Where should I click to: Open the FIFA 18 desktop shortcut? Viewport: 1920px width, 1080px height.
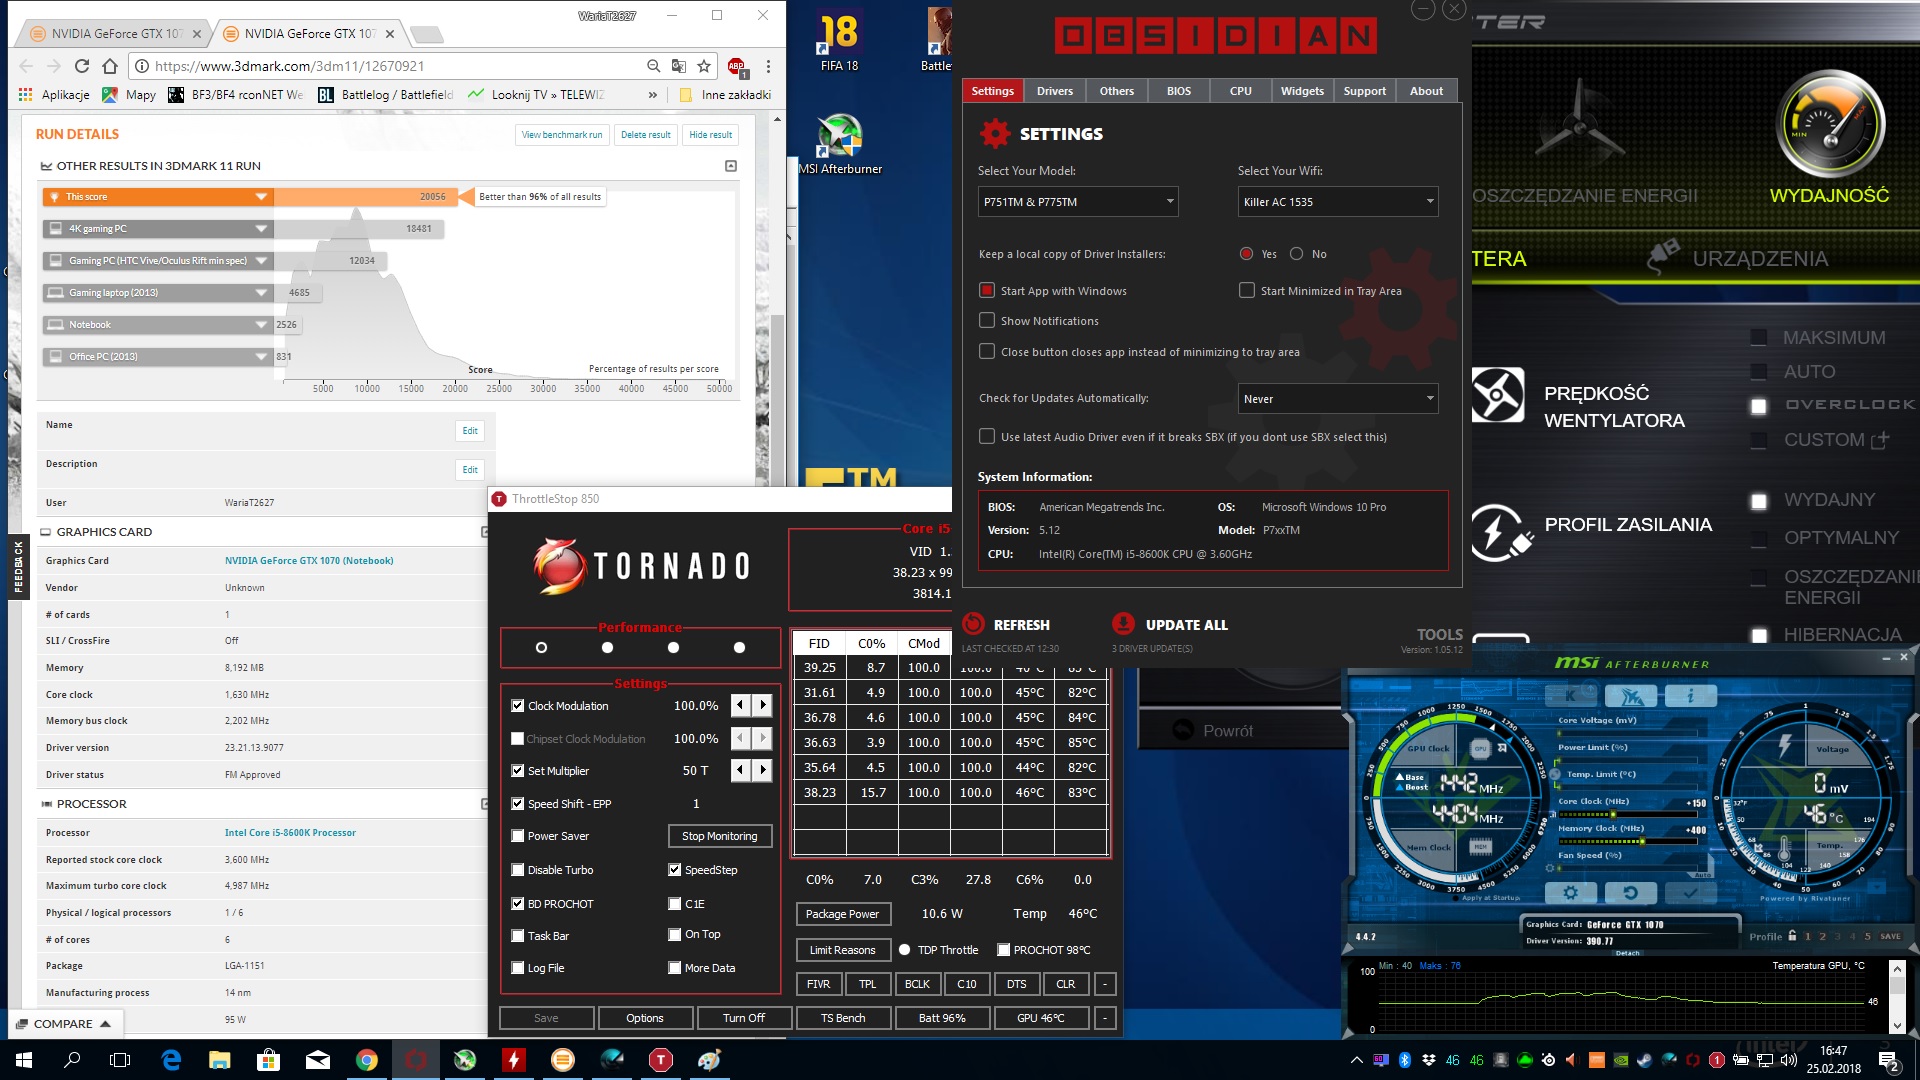(x=839, y=40)
